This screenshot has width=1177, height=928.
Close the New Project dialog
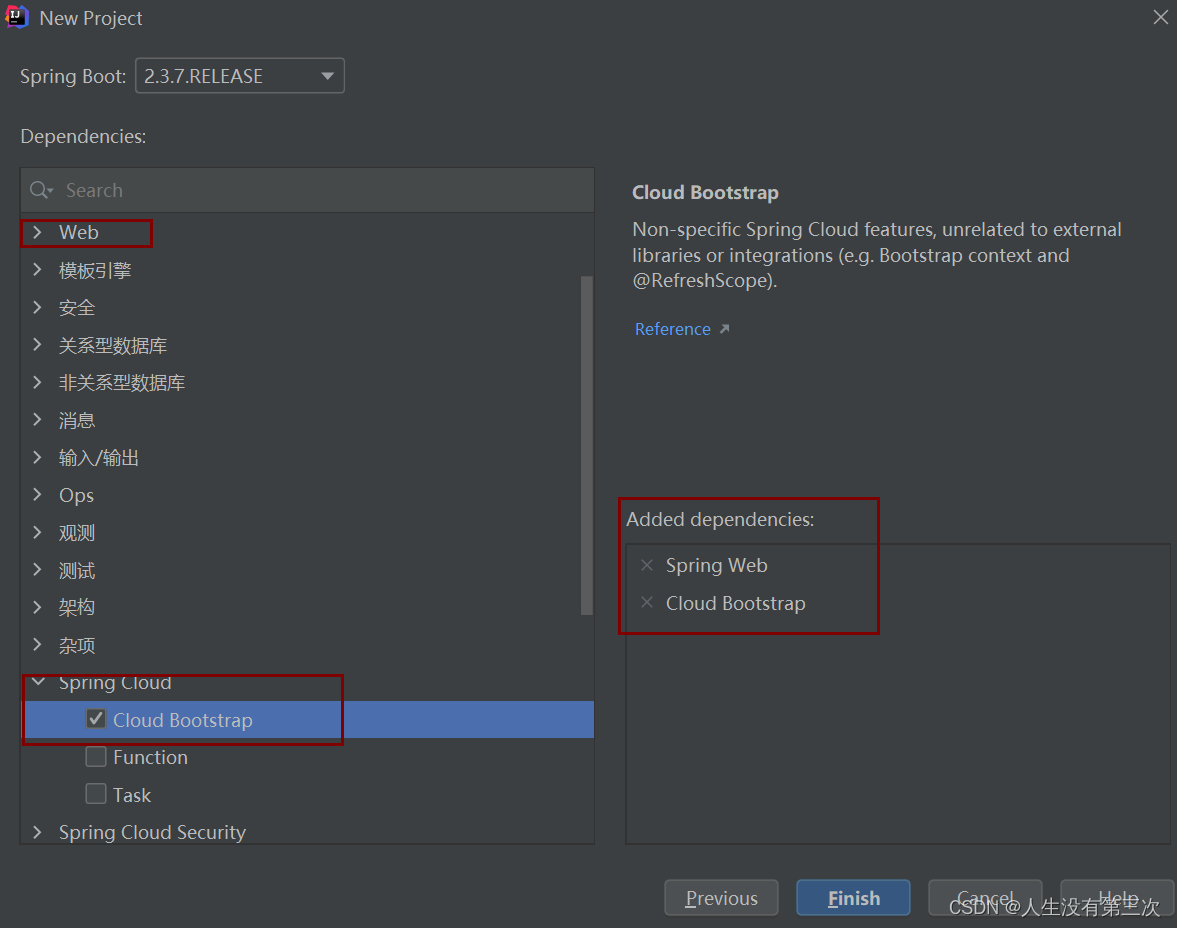pos(1160,17)
